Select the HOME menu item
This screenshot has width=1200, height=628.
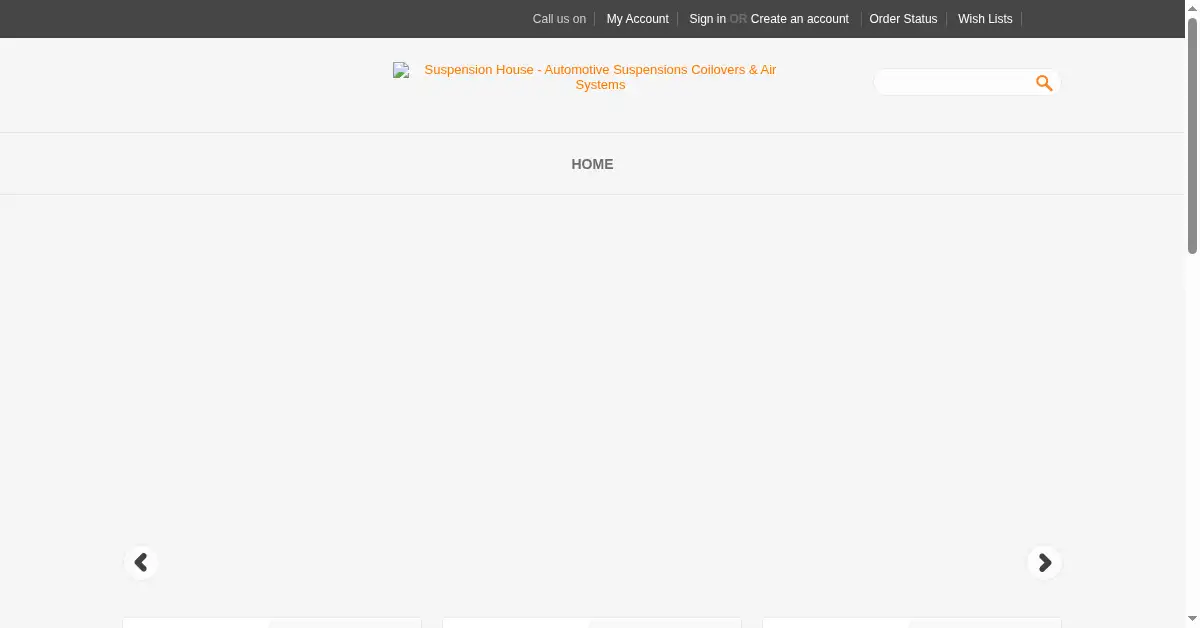pyautogui.click(x=592, y=164)
